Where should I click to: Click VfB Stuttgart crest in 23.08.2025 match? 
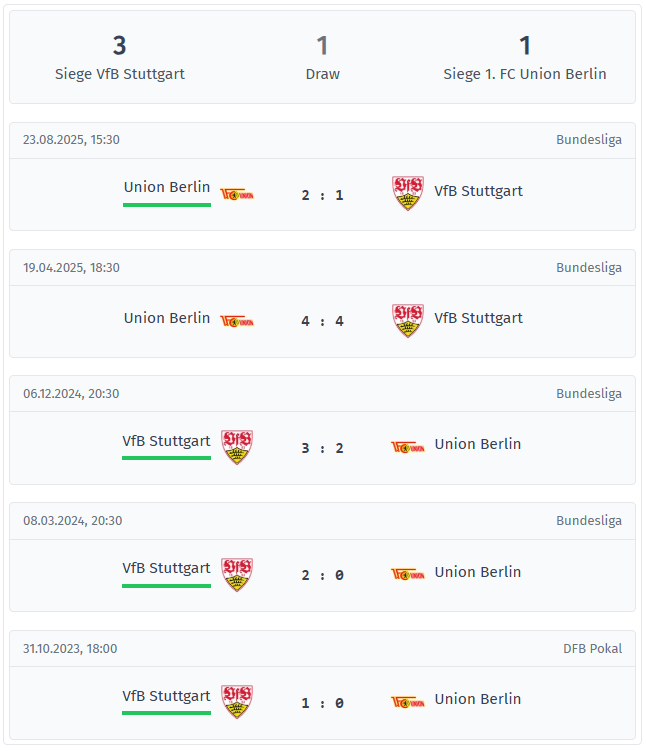point(407,193)
